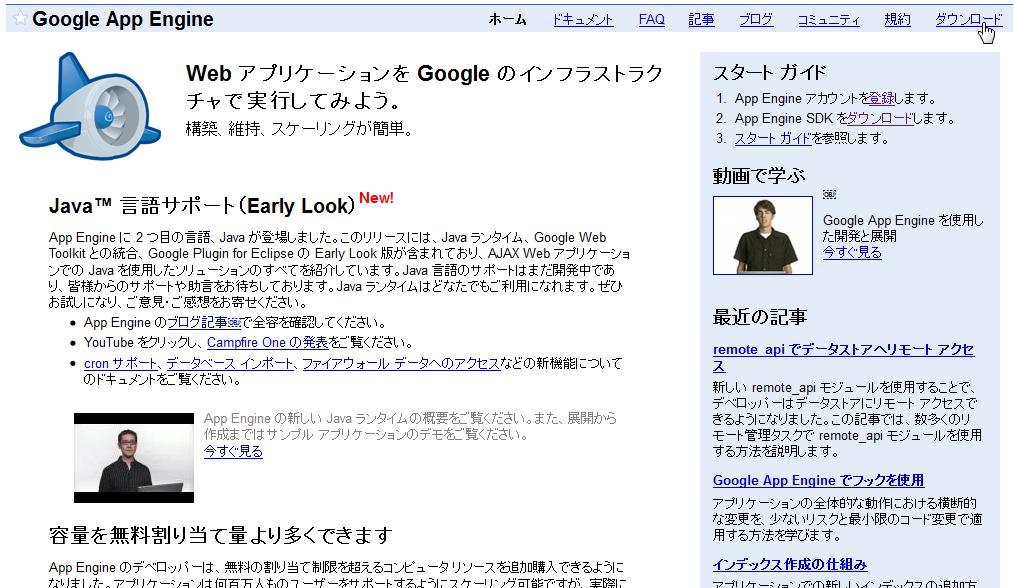This screenshot has width=1015, height=588.
Task: Click the sidebar video thumbnail of the presenter
Action: 763,236
